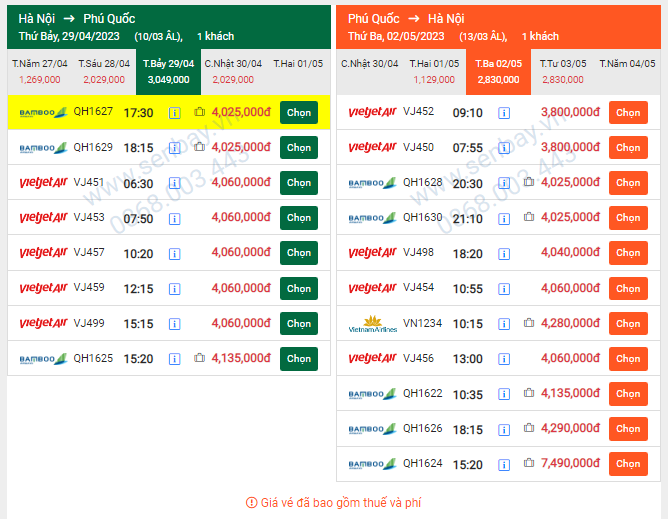Open info icon for flight QH1629
The width and height of the screenshot is (668, 519).
pos(174,148)
